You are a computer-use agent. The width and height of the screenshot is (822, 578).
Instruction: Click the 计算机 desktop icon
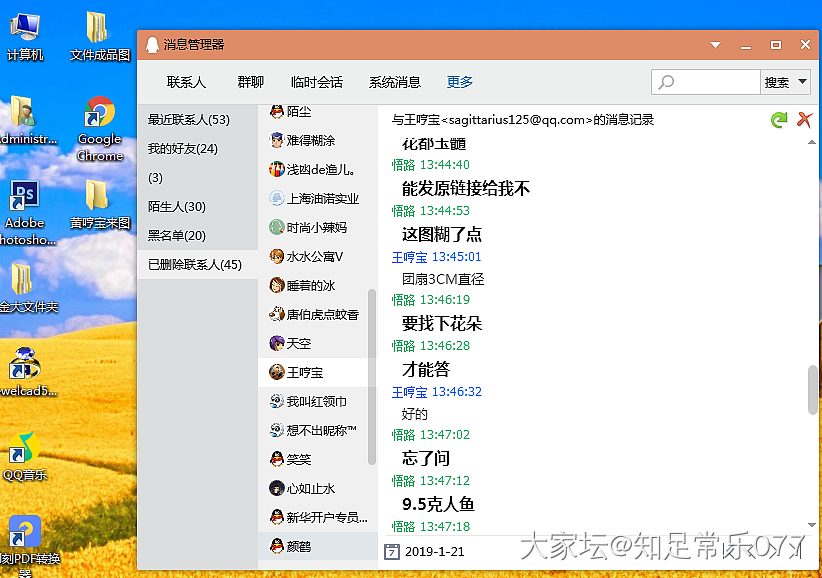click(24, 37)
